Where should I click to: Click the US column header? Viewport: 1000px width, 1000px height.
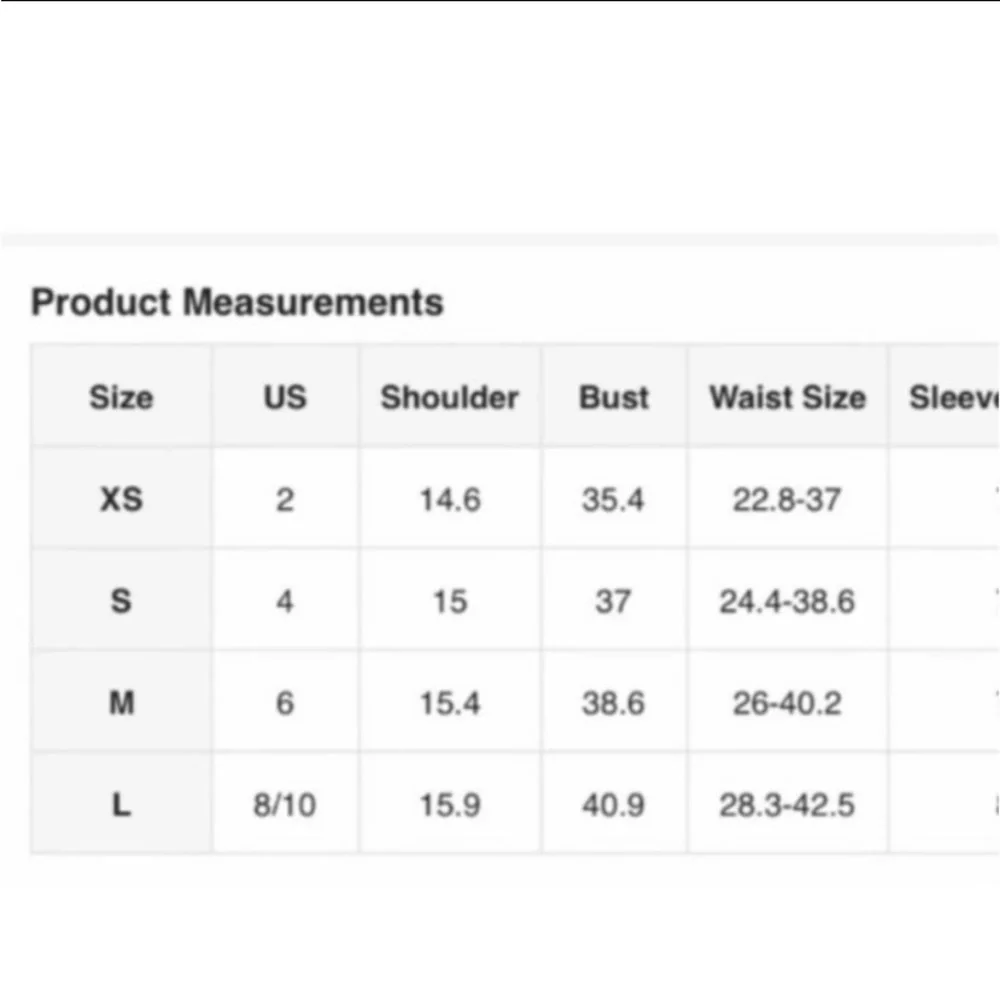tap(285, 397)
